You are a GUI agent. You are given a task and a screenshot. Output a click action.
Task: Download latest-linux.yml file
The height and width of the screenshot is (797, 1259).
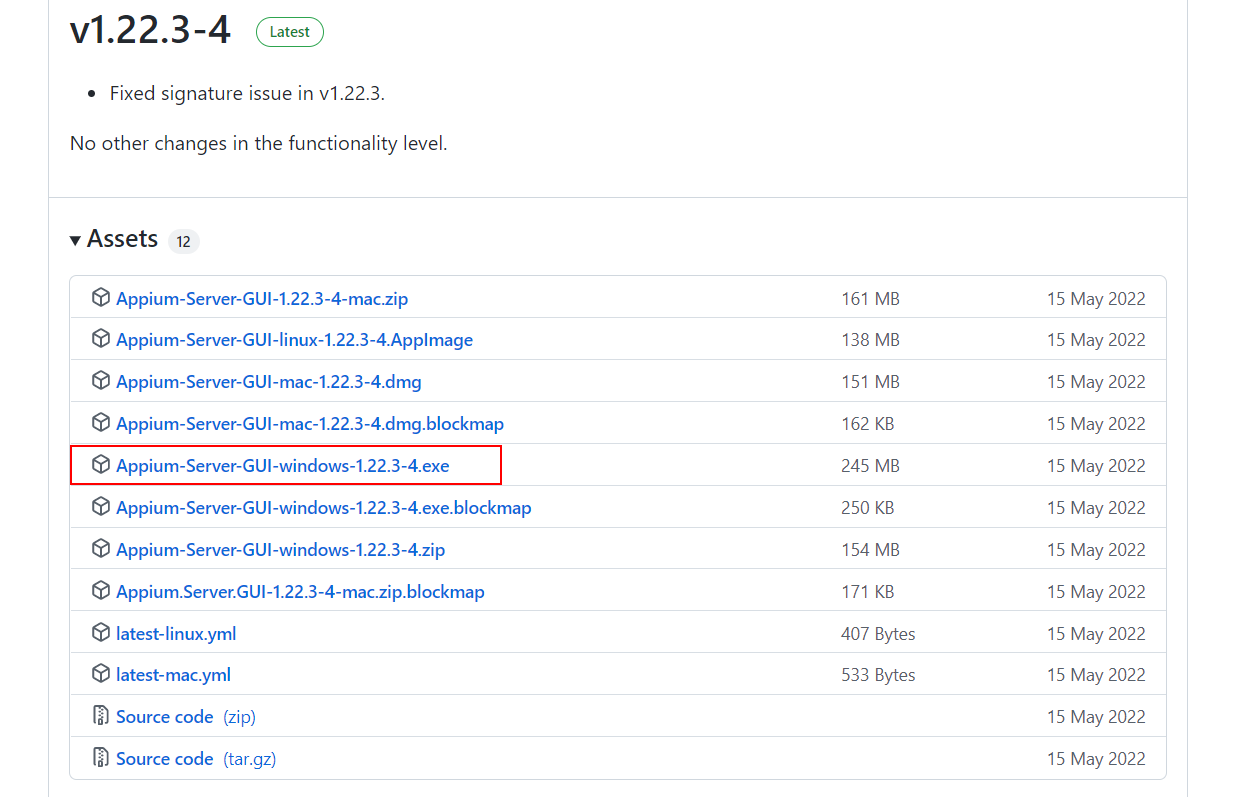pos(176,634)
